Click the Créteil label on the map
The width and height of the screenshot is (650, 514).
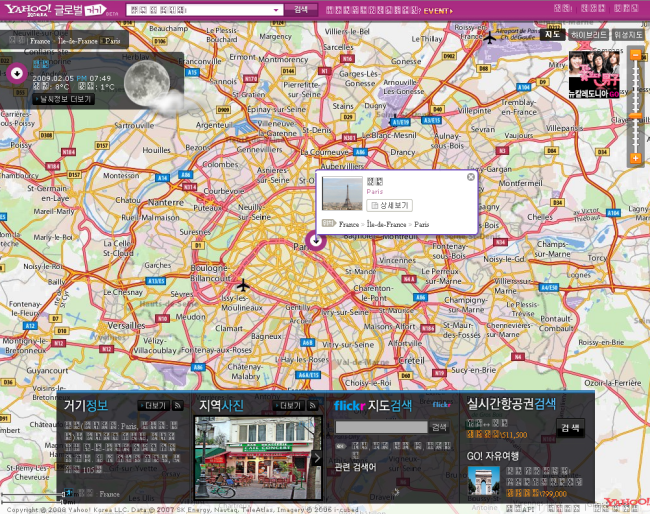(x=411, y=361)
